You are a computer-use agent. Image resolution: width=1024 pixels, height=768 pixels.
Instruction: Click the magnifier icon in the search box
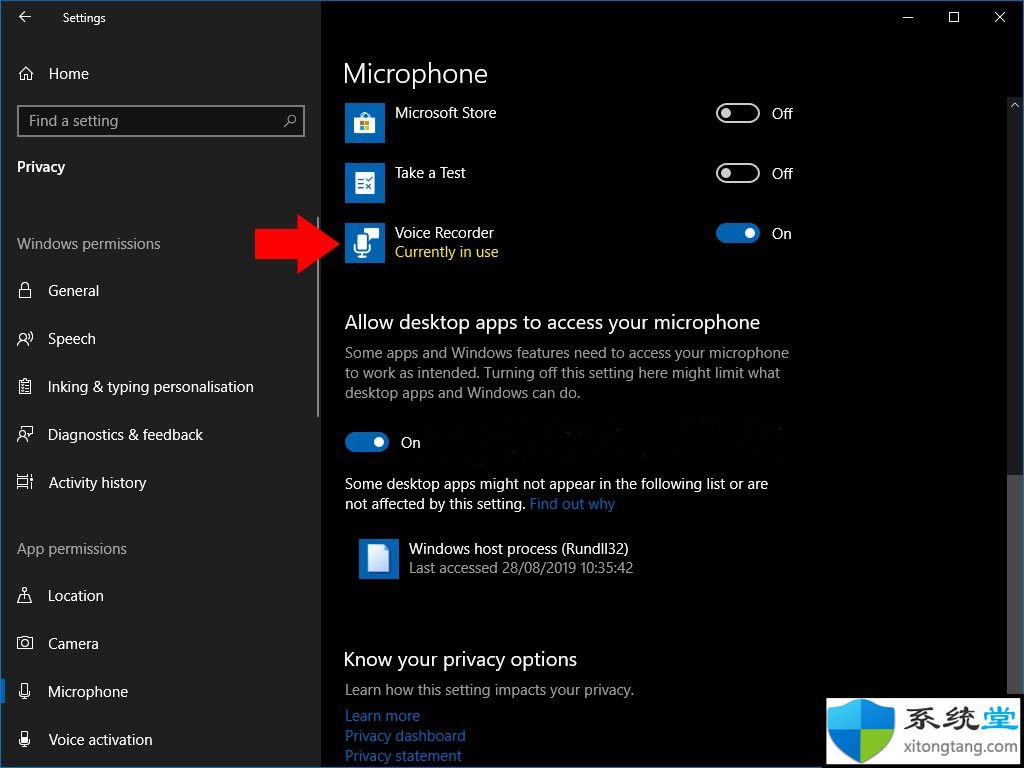coord(290,121)
